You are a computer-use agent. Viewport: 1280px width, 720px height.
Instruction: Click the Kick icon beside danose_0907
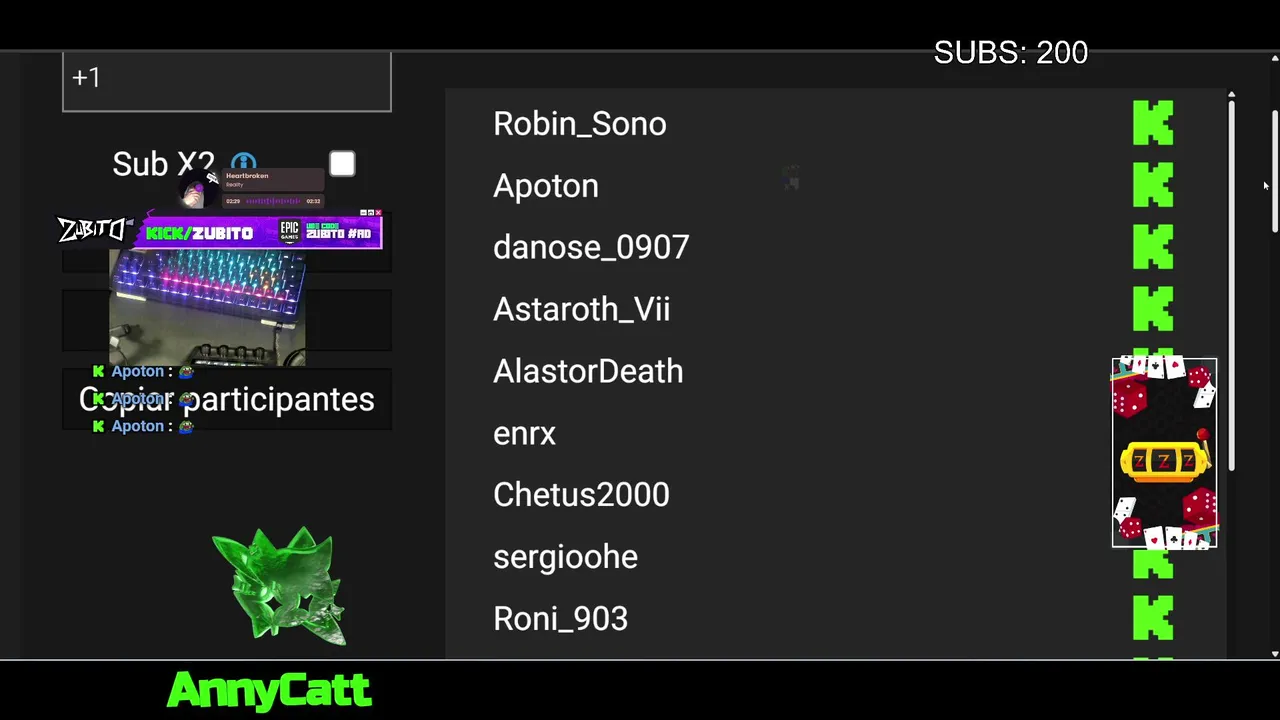pos(1153,247)
